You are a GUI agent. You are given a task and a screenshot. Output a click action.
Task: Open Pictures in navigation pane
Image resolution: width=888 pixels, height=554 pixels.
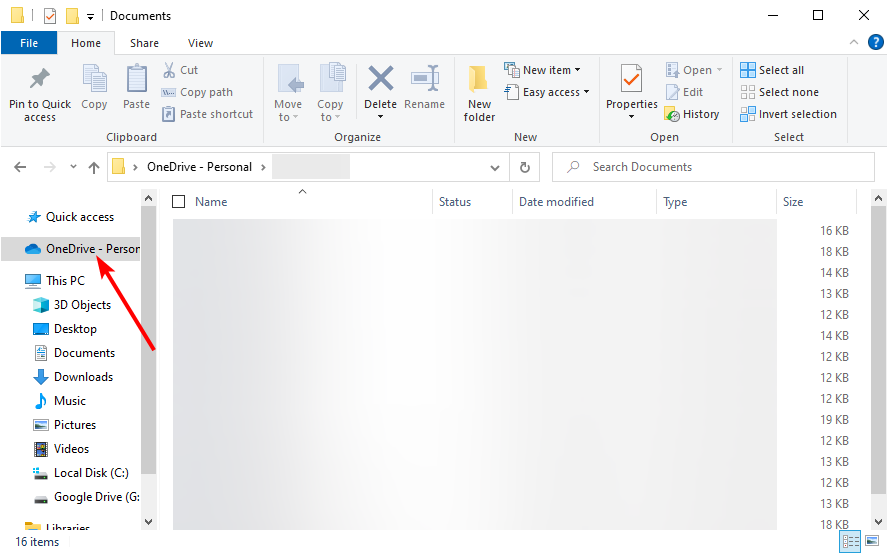tap(65, 425)
